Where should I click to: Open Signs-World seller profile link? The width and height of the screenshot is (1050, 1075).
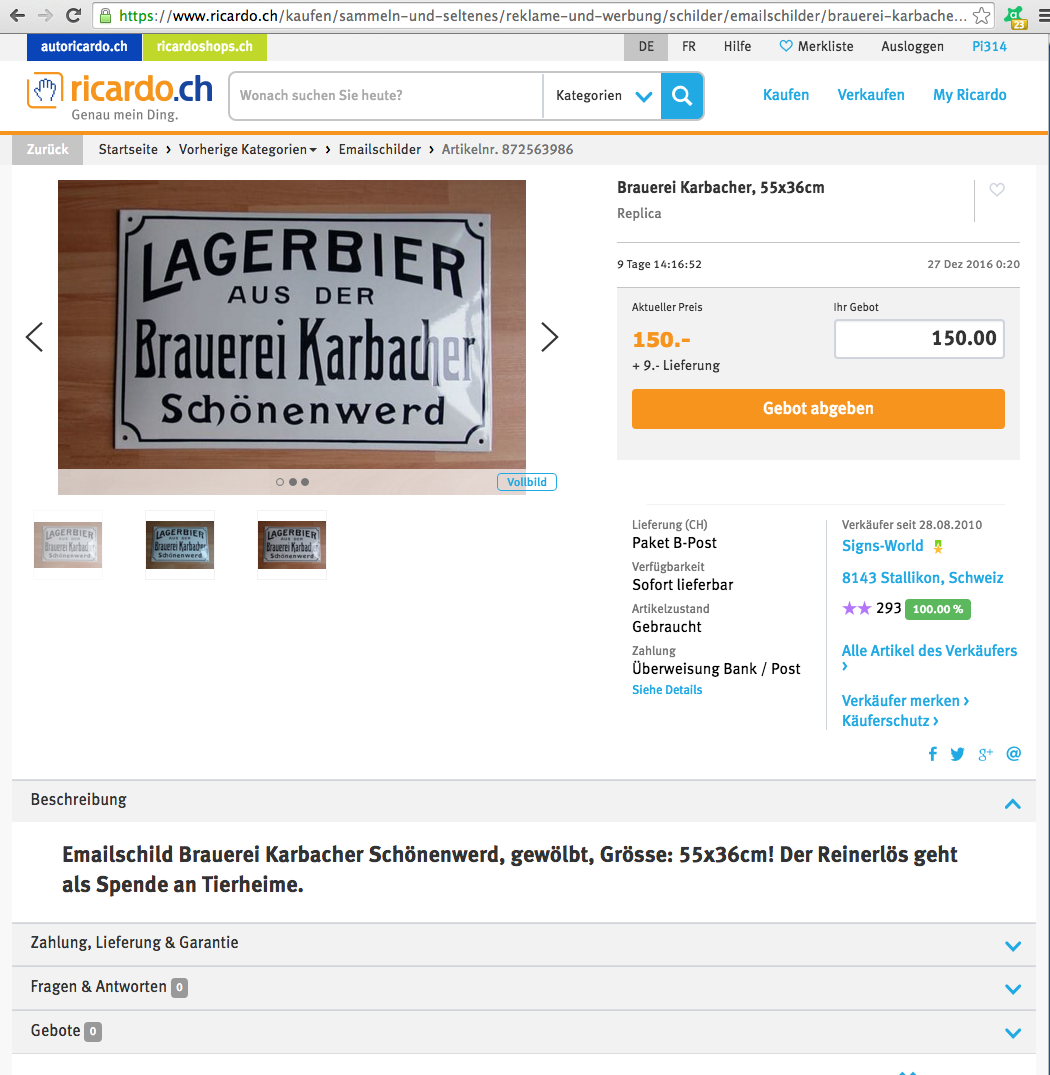pyautogui.click(x=882, y=546)
